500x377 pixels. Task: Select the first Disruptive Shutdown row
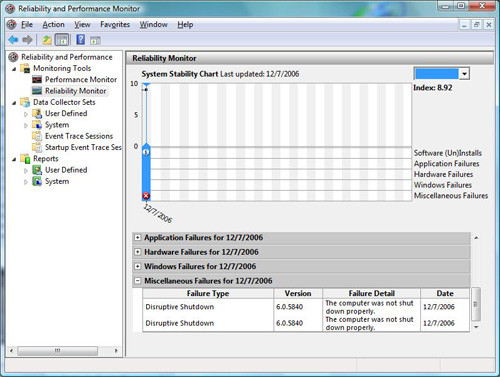[306, 307]
